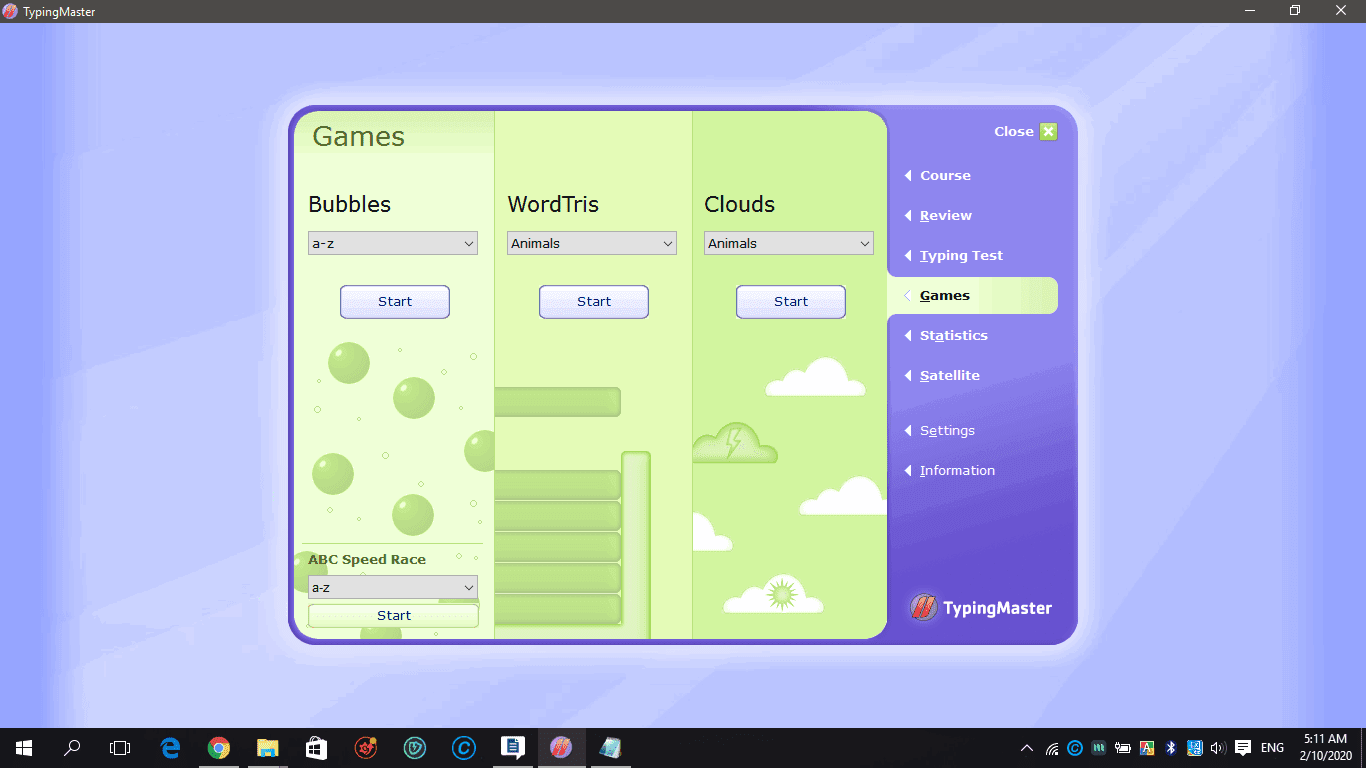This screenshot has height=768, width=1366.
Task: Open the Settings page
Action: [947, 430]
